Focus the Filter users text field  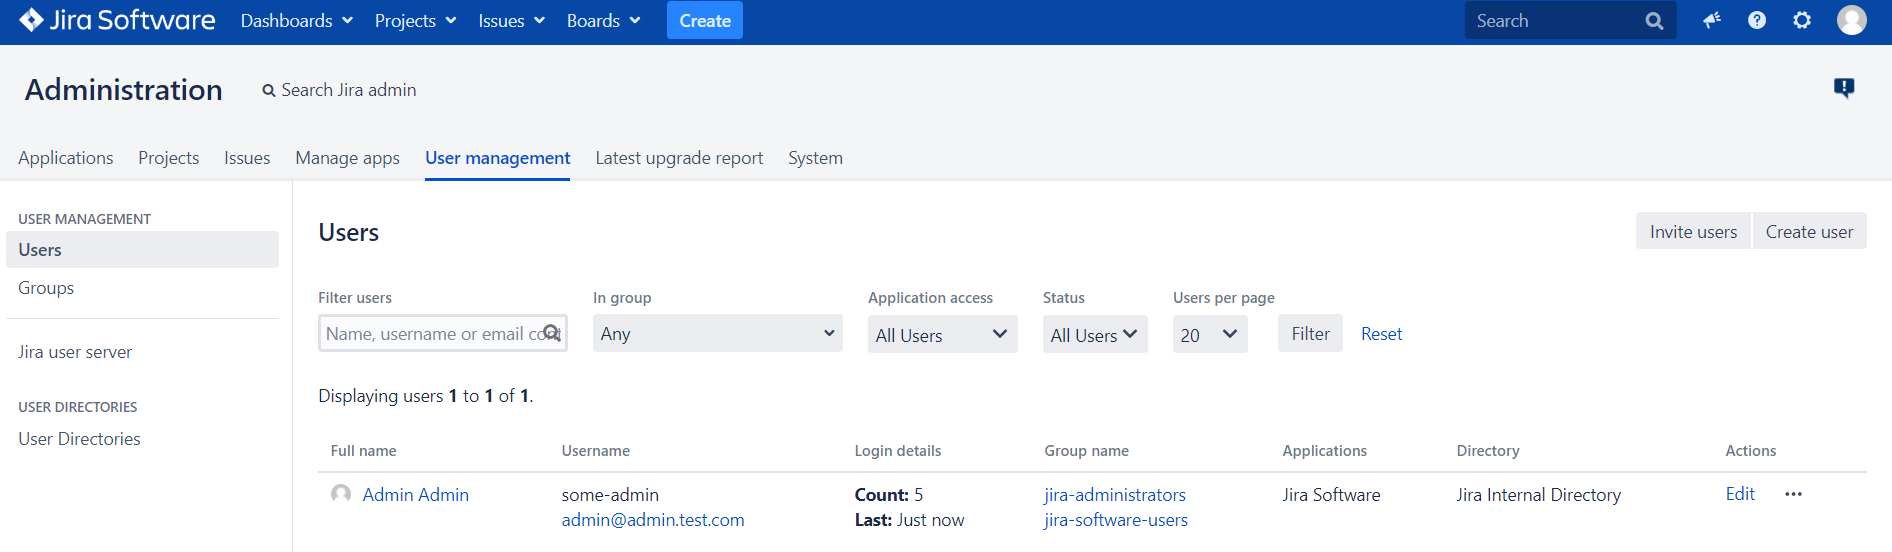coord(443,333)
